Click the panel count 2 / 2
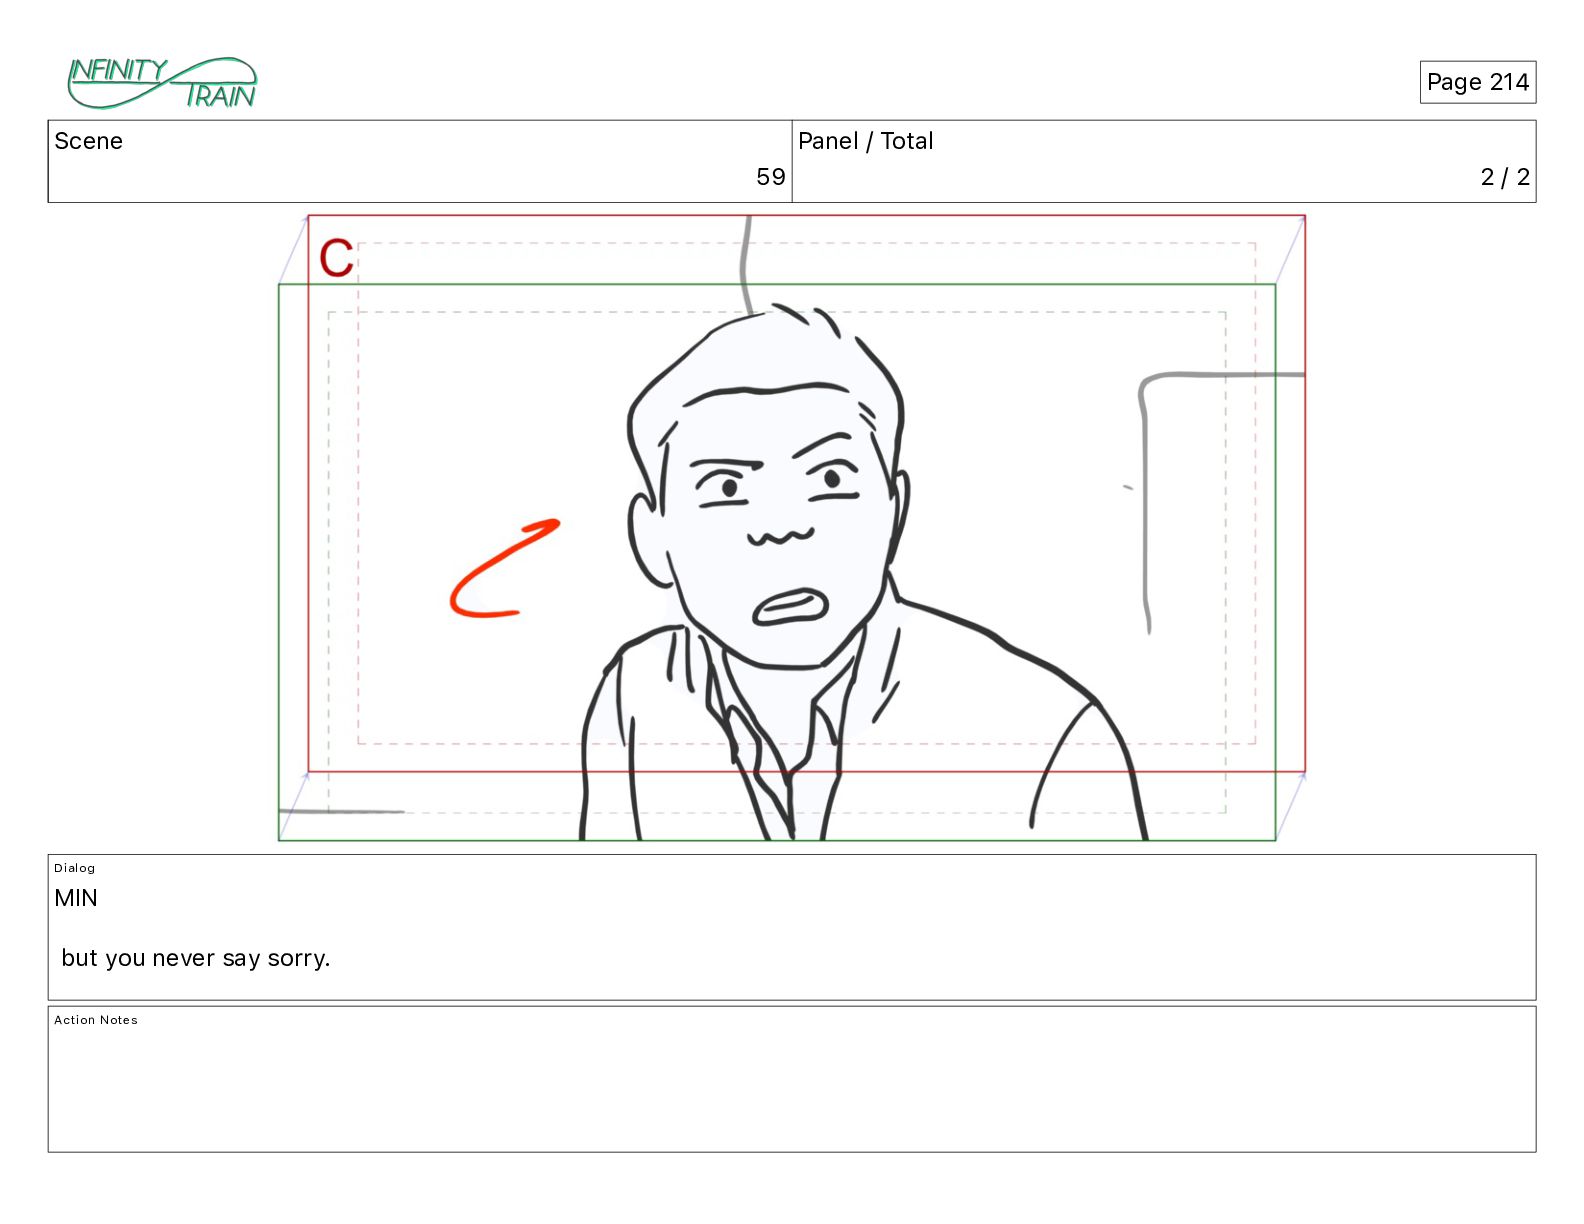The image size is (1584, 1224). pyautogui.click(x=1504, y=177)
